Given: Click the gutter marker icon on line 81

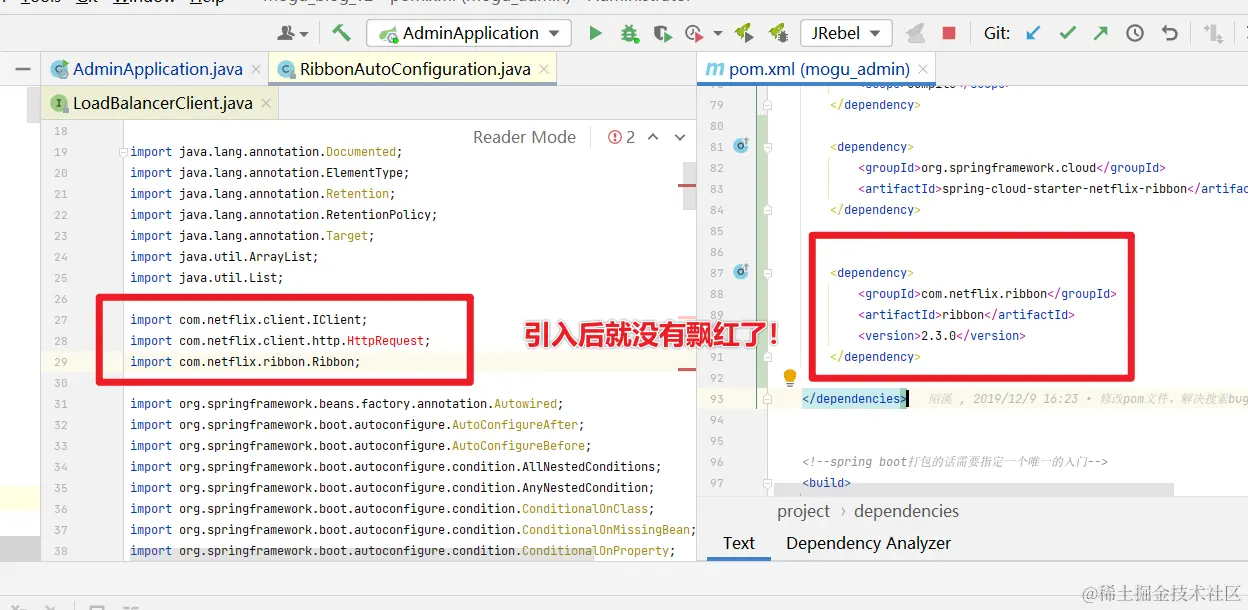Looking at the screenshot, I should point(741,146).
